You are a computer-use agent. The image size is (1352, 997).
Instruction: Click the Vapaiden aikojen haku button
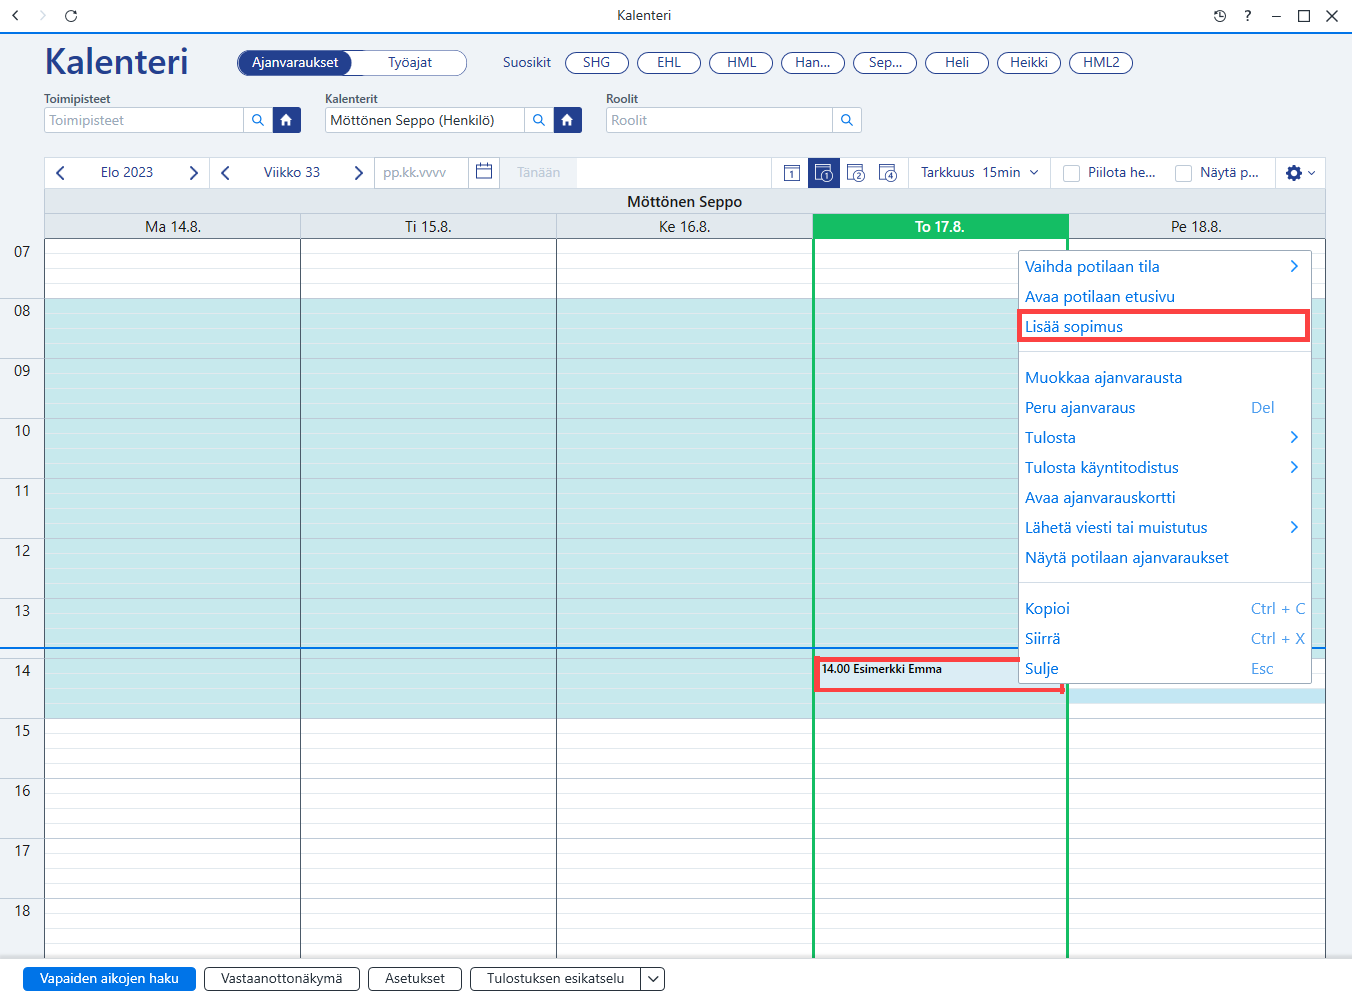(x=109, y=979)
